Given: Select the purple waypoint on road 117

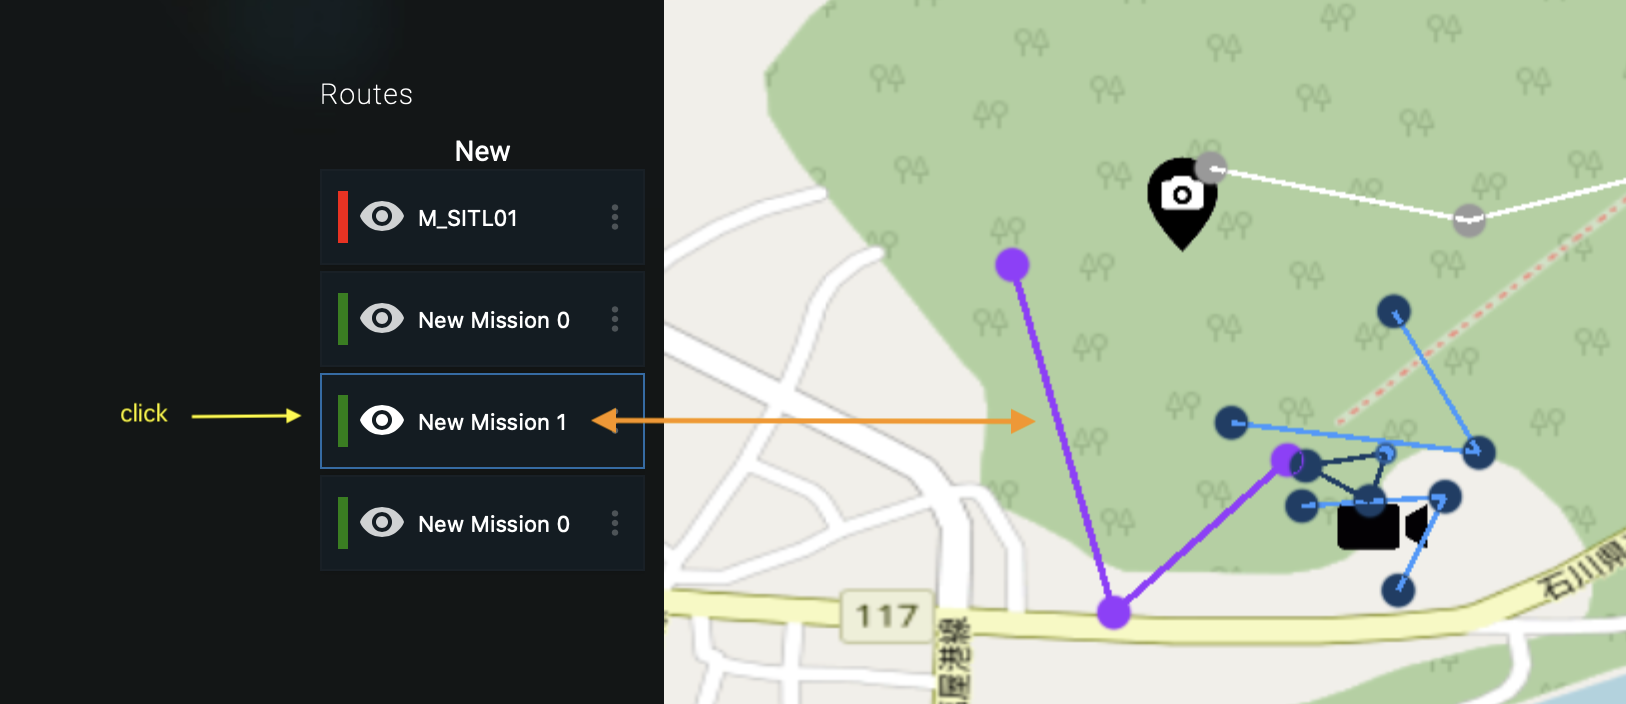Looking at the screenshot, I should (x=1113, y=611).
